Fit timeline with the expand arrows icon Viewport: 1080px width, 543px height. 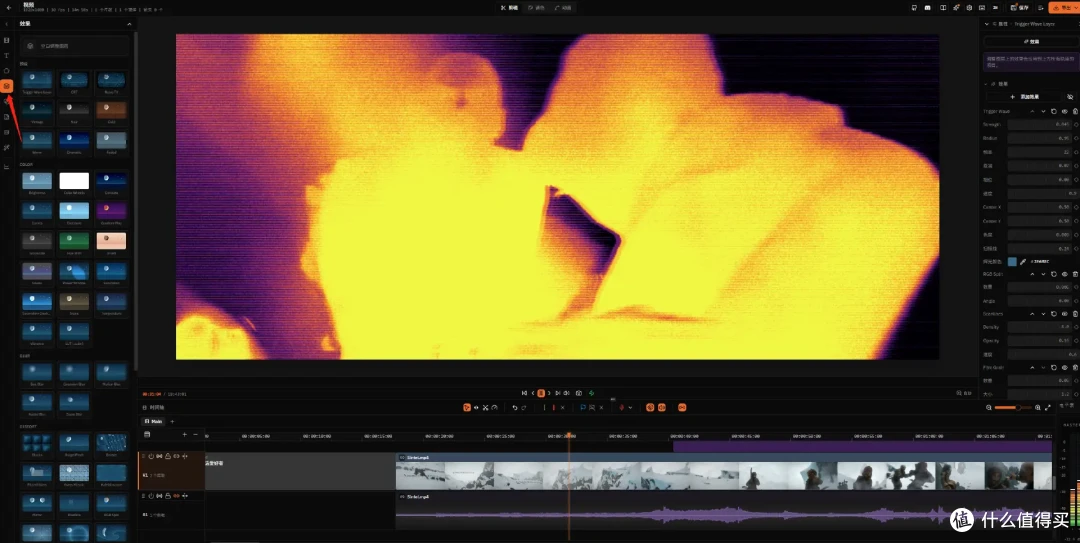1048,407
